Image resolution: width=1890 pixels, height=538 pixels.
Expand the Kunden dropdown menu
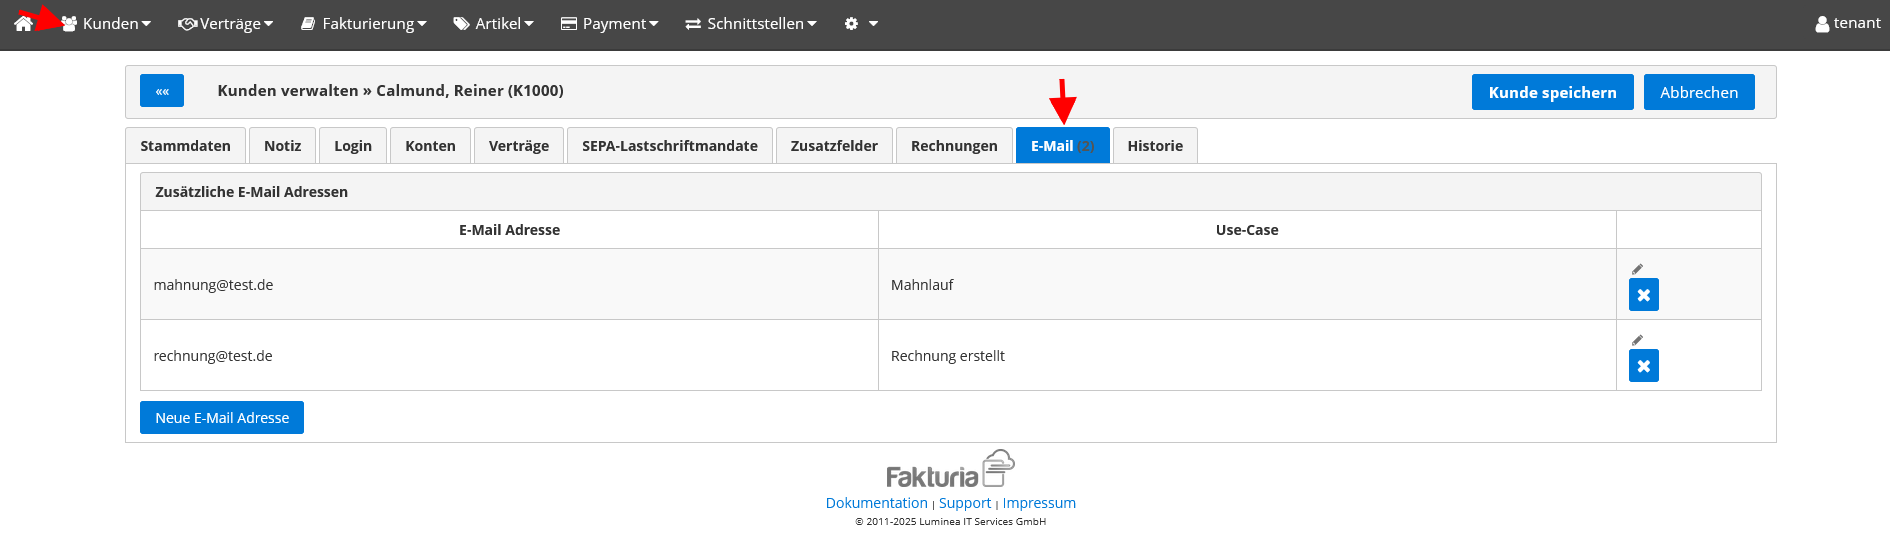pyautogui.click(x=106, y=23)
